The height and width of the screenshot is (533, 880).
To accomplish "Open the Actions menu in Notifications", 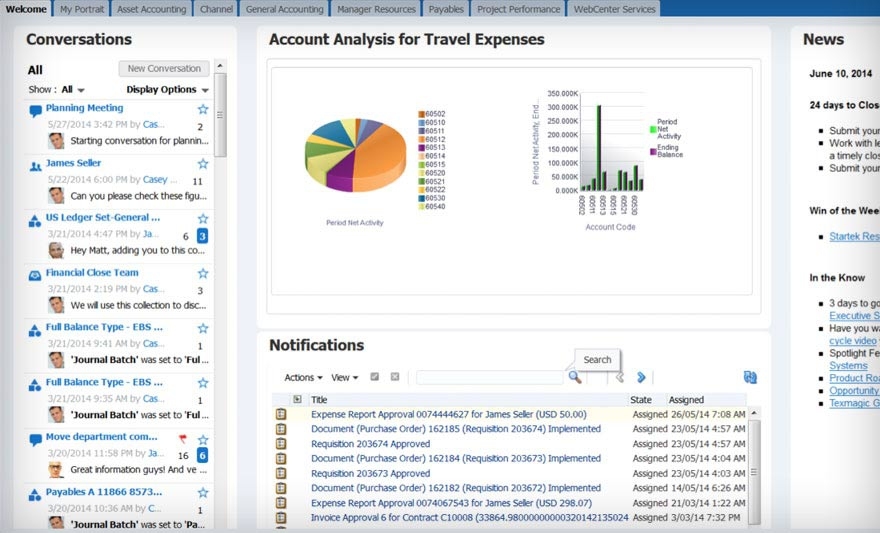I will click(303, 378).
